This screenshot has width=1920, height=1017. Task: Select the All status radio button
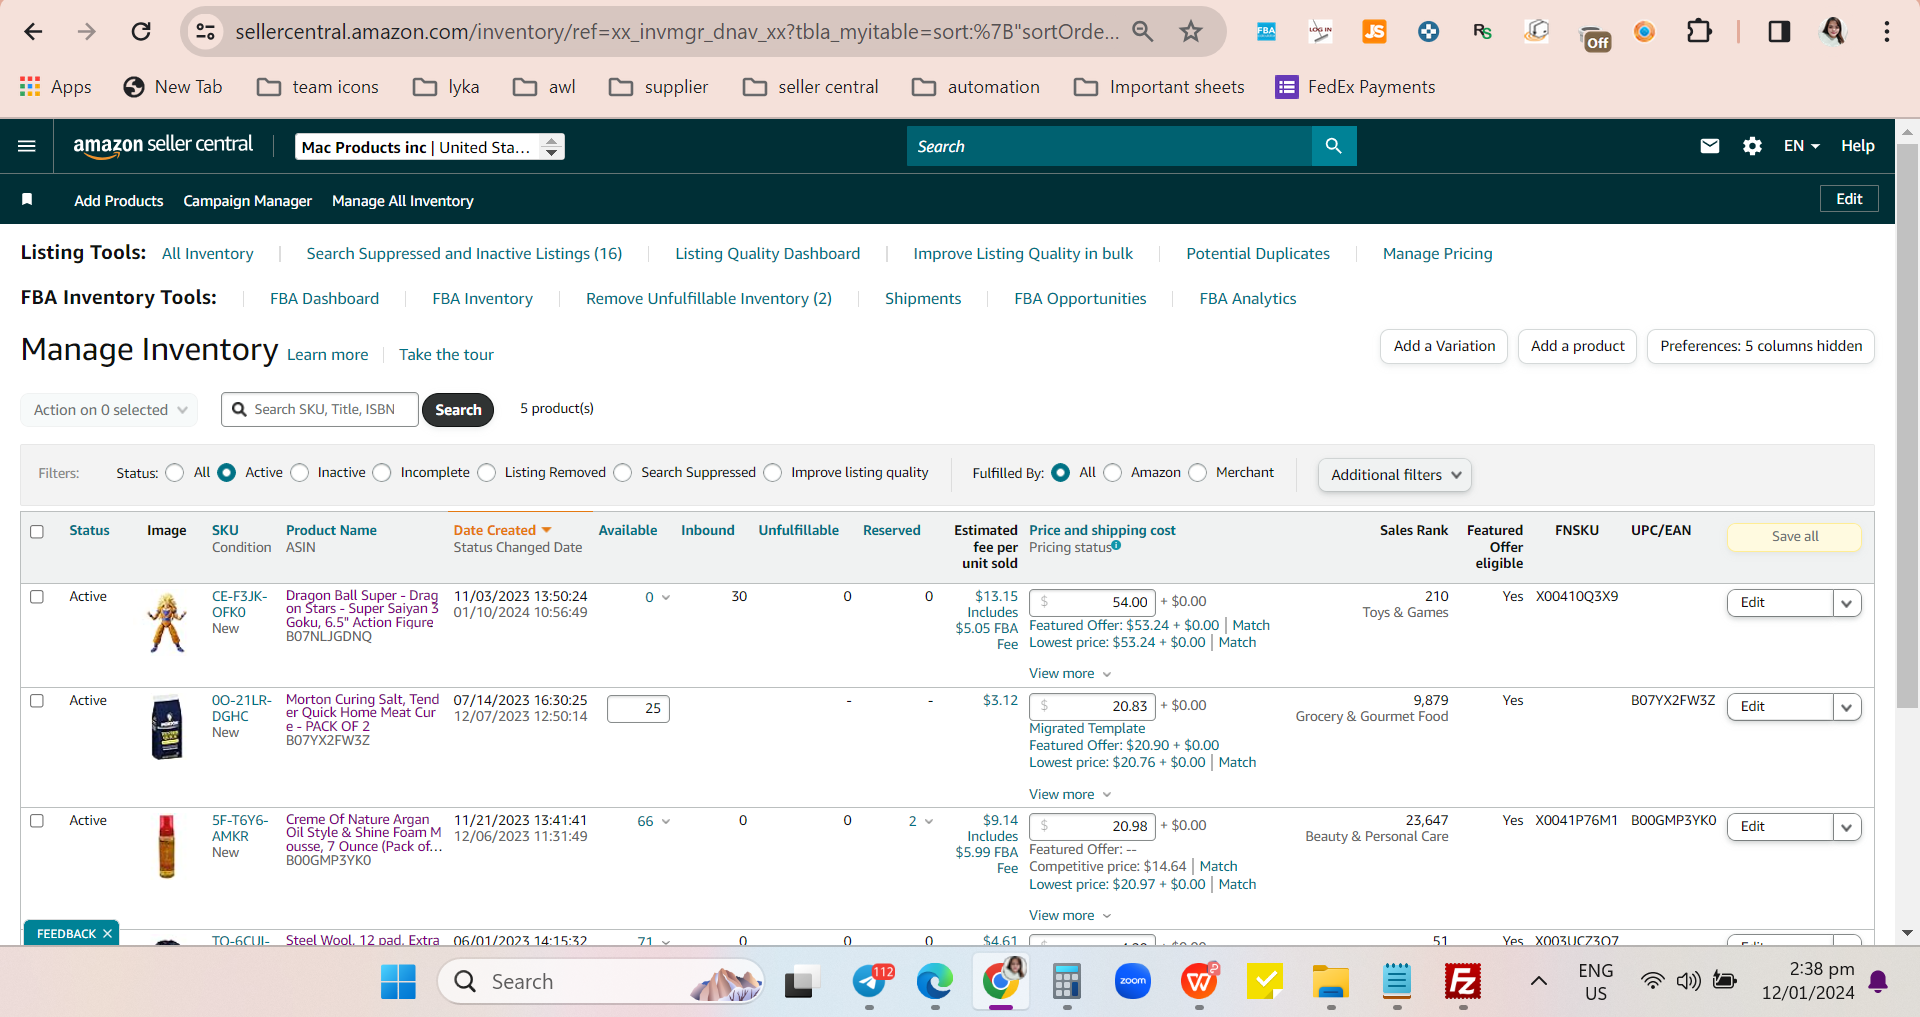point(175,473)
